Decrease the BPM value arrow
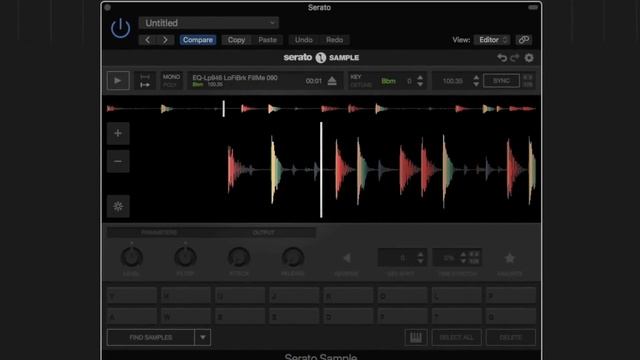Screen dimensions: 640x360 point(476,84)
